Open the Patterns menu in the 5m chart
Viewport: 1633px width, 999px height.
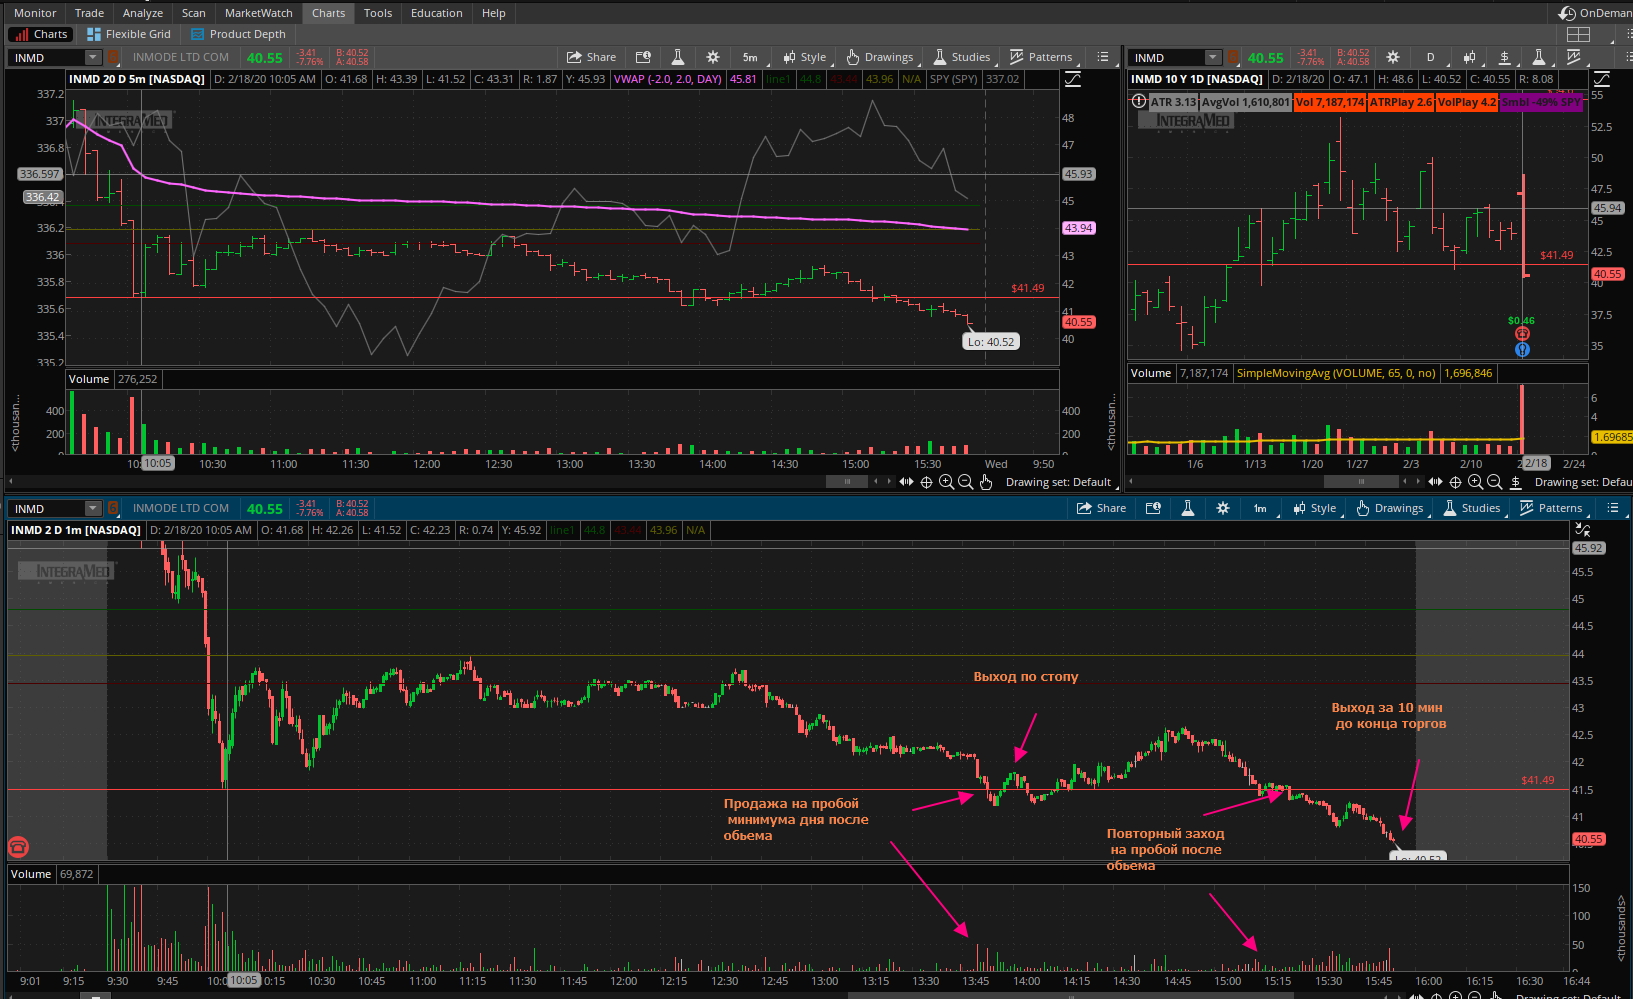tap(1040, 57)
